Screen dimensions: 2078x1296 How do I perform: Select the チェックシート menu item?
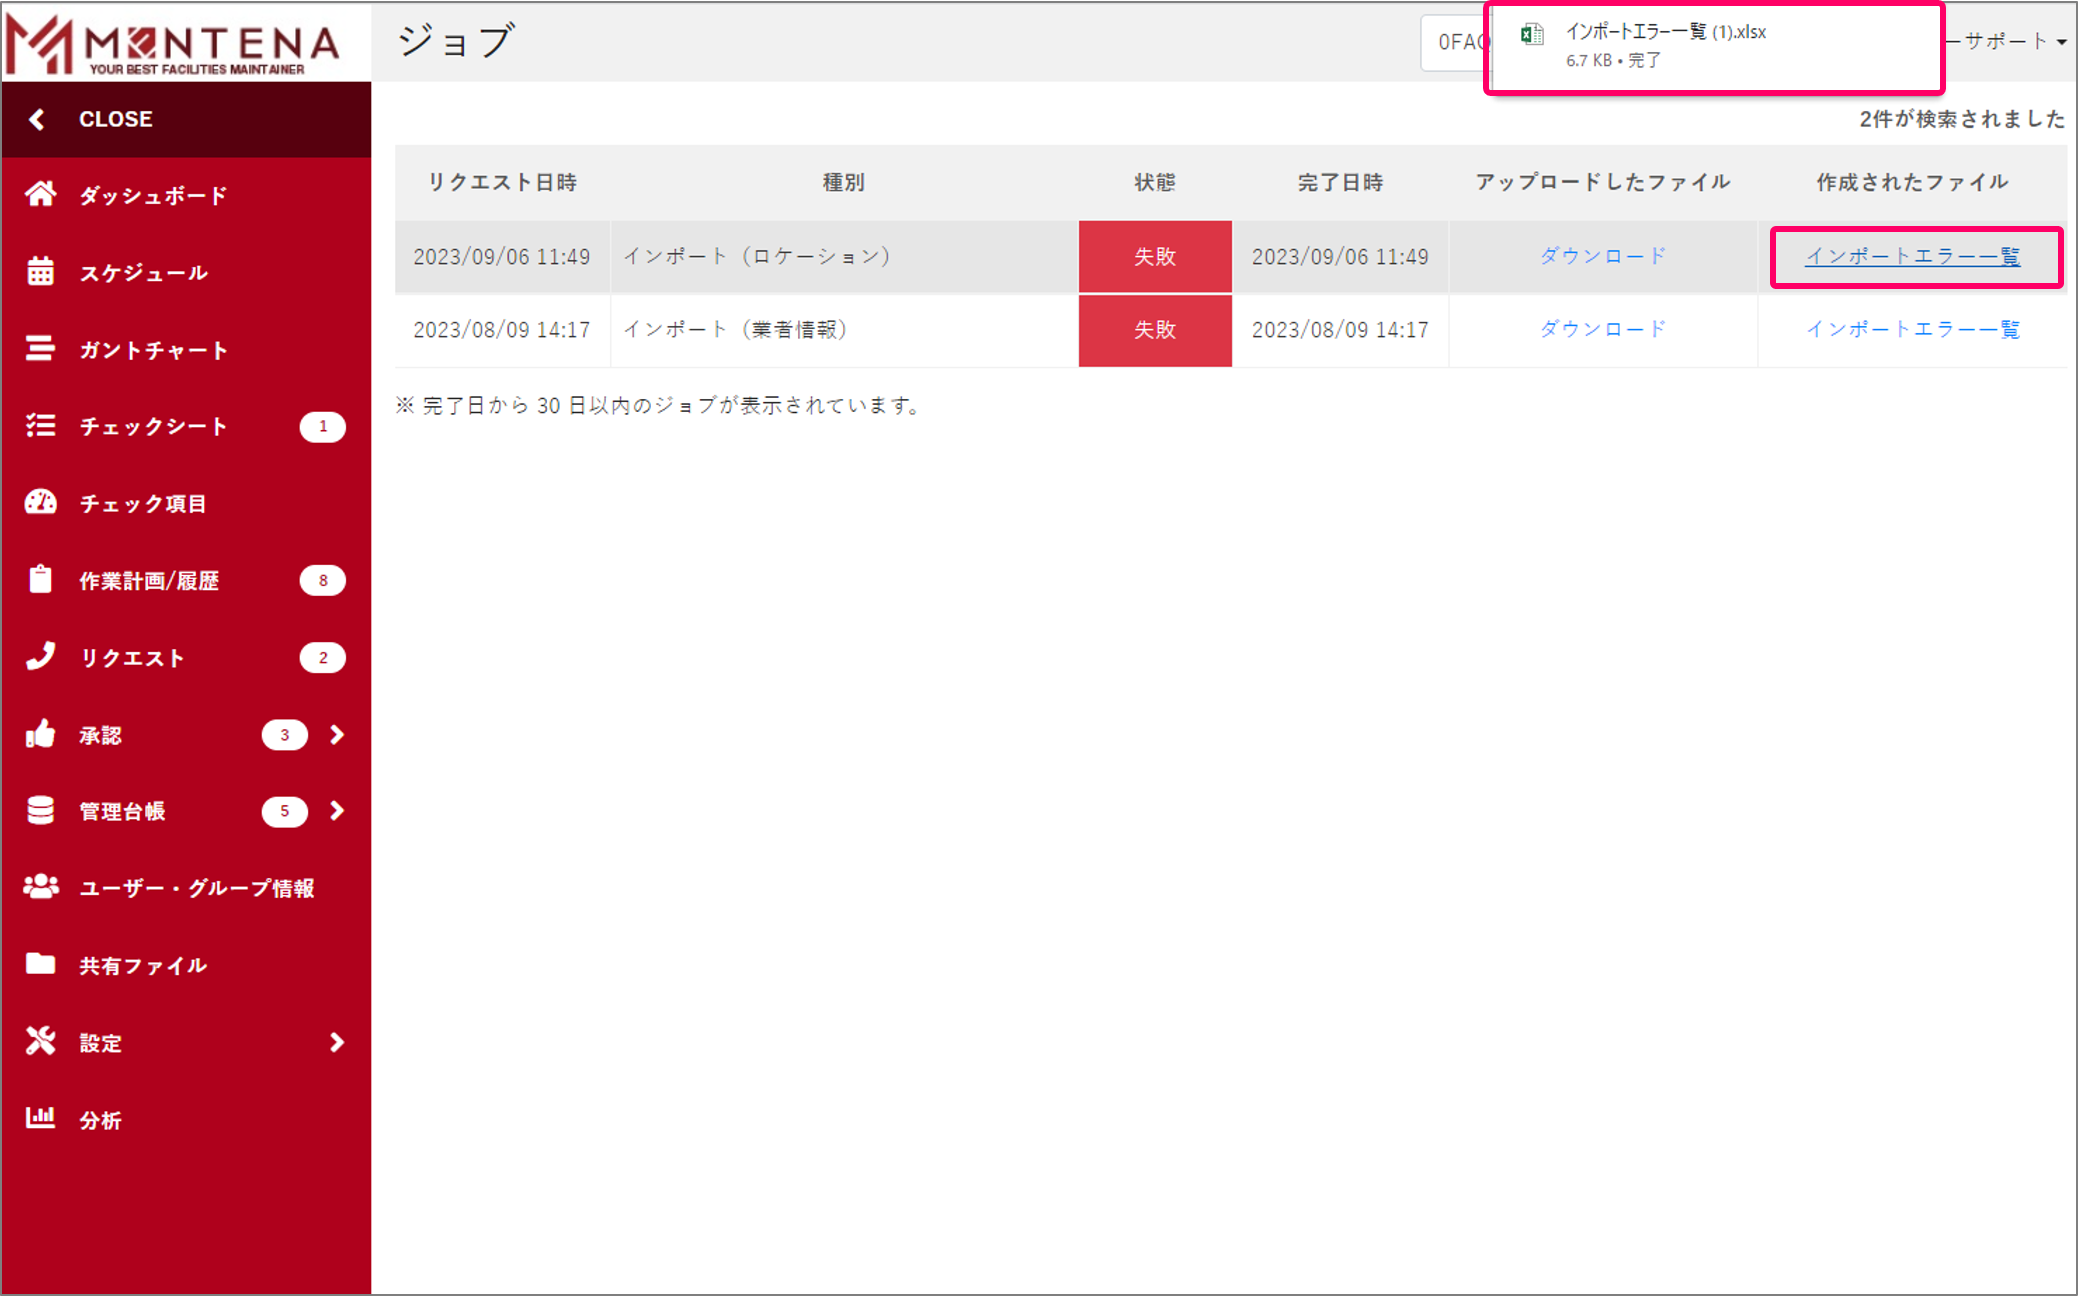[x=153, y=427]
